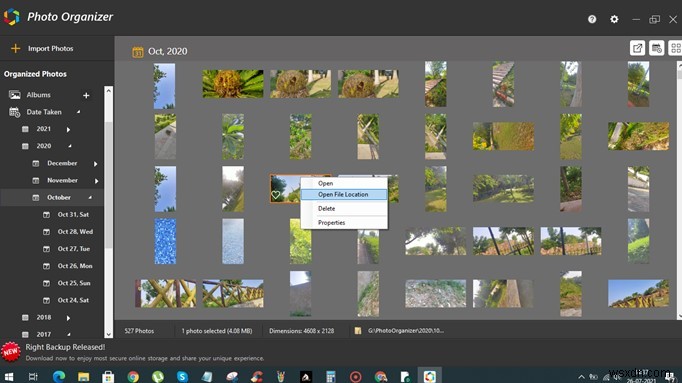Image resolution: width=682 pixels, height=383 pixels.
Task: Select the blue glitter texture thumbnail
Action: [165, 241]
